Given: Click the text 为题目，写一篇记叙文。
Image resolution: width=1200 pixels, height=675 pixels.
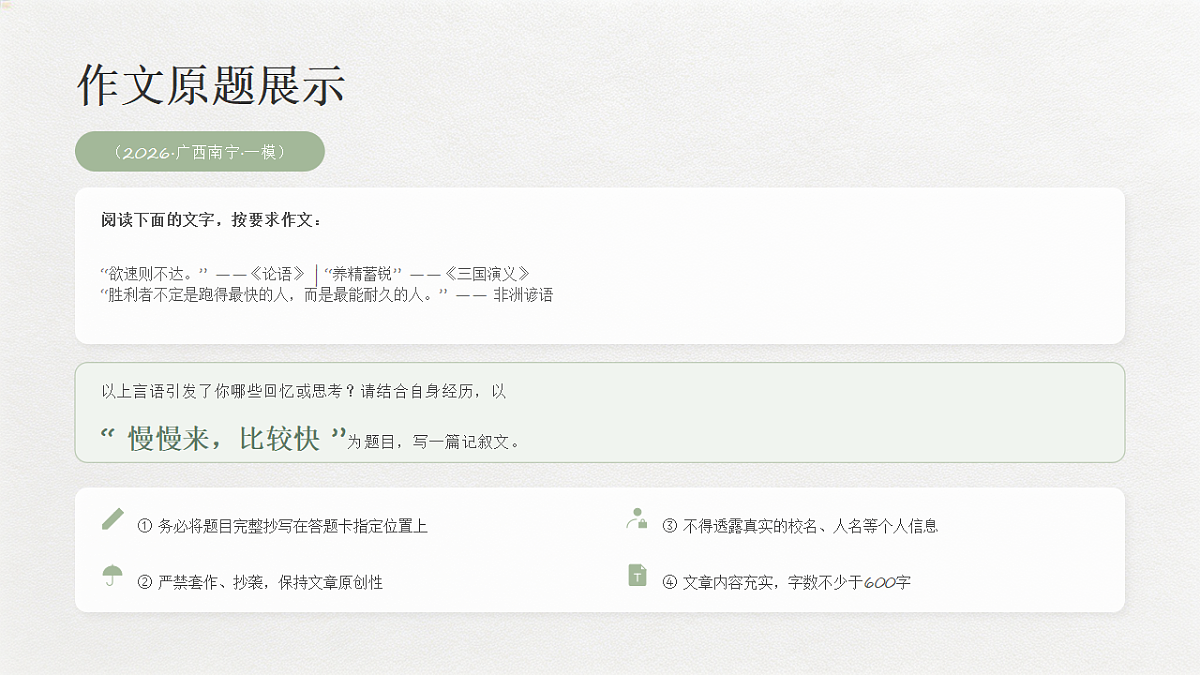Looking at the screenshot, I should pyautogui.click(x=434, y=442).
